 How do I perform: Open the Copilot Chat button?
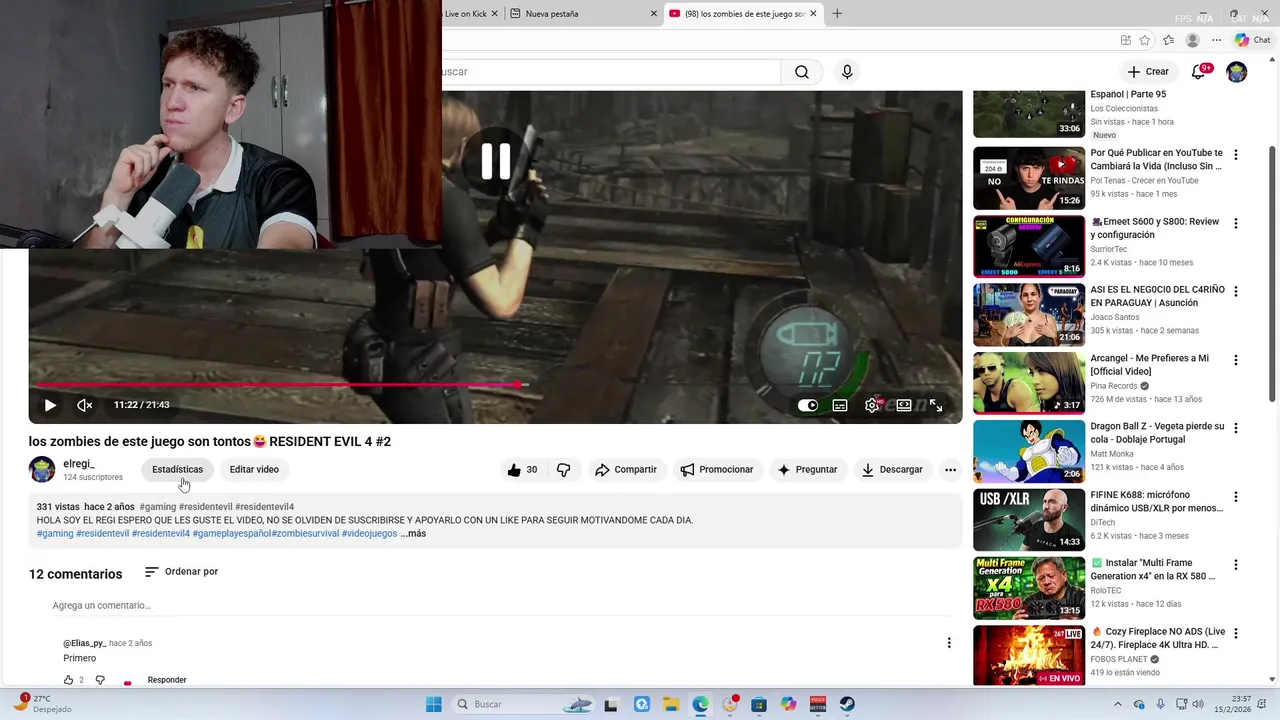[1252, 40]
